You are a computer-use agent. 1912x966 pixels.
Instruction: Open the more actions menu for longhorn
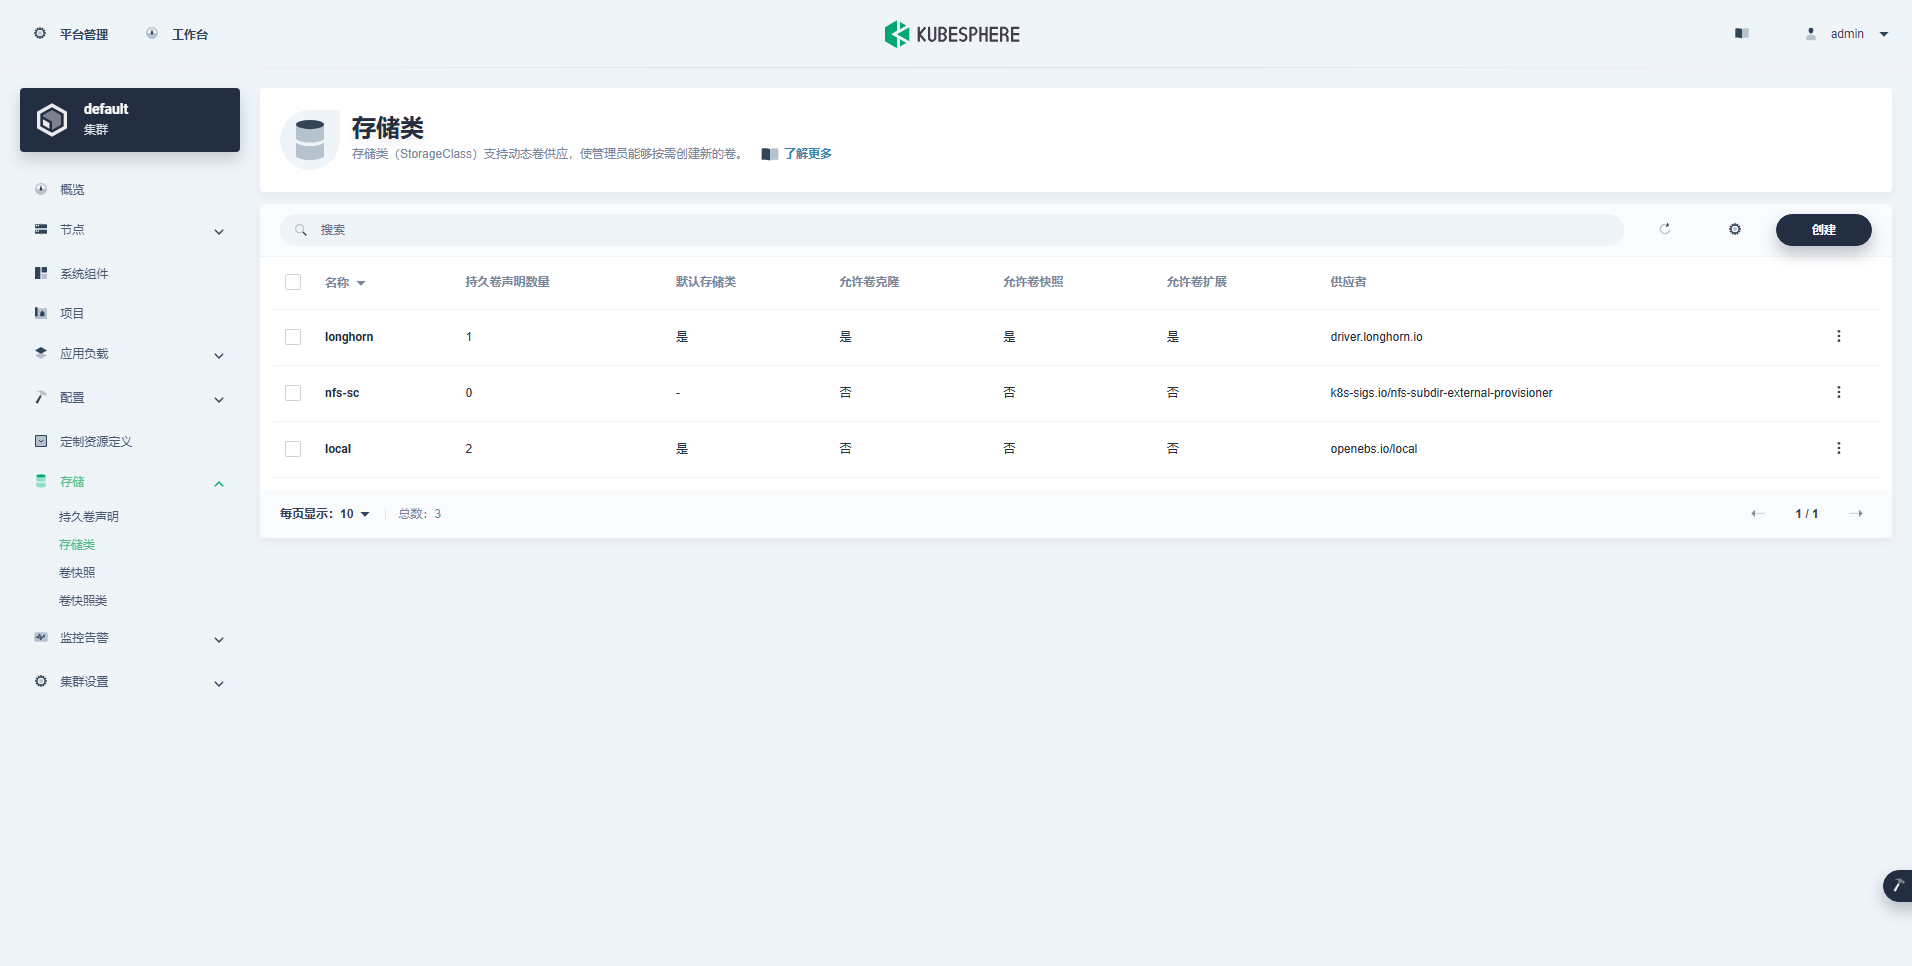pyautogui.click(x=1838, y=337)
